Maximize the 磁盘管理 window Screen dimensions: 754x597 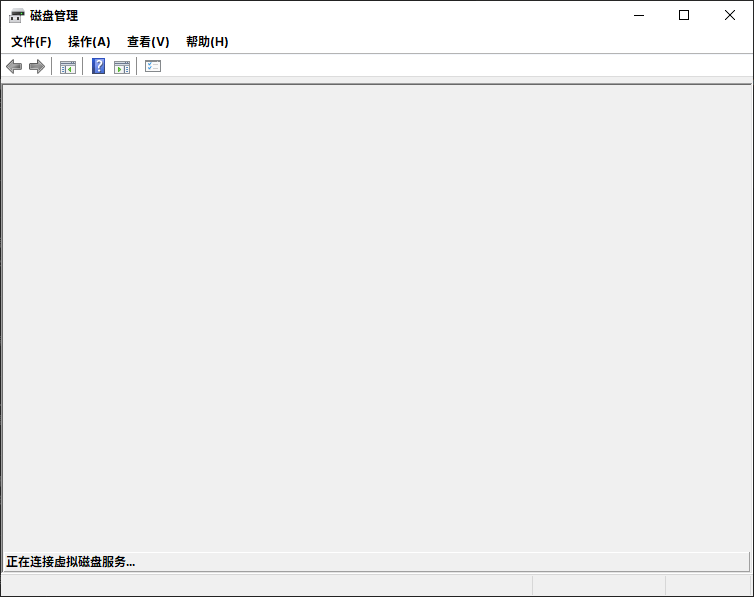[684, 15]
